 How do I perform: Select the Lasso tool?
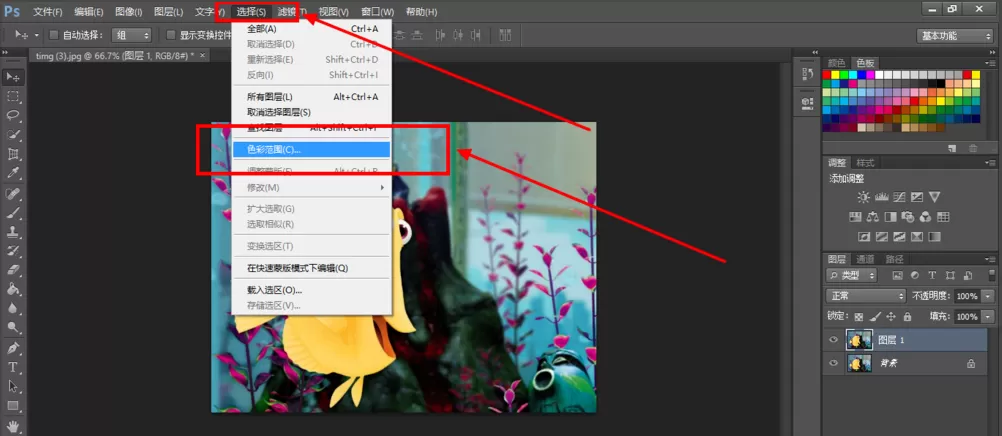point(13,116)
